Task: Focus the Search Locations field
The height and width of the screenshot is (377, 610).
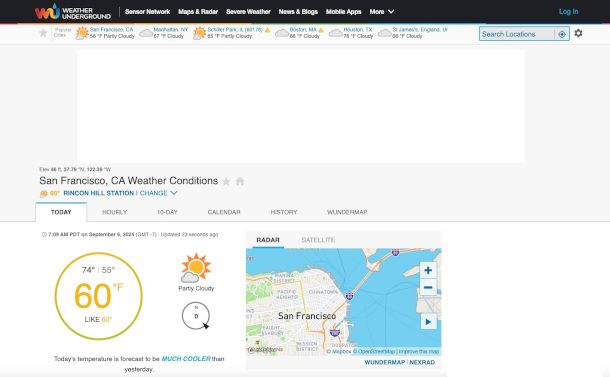Action: pyautogui.click(x=517, y=34)
